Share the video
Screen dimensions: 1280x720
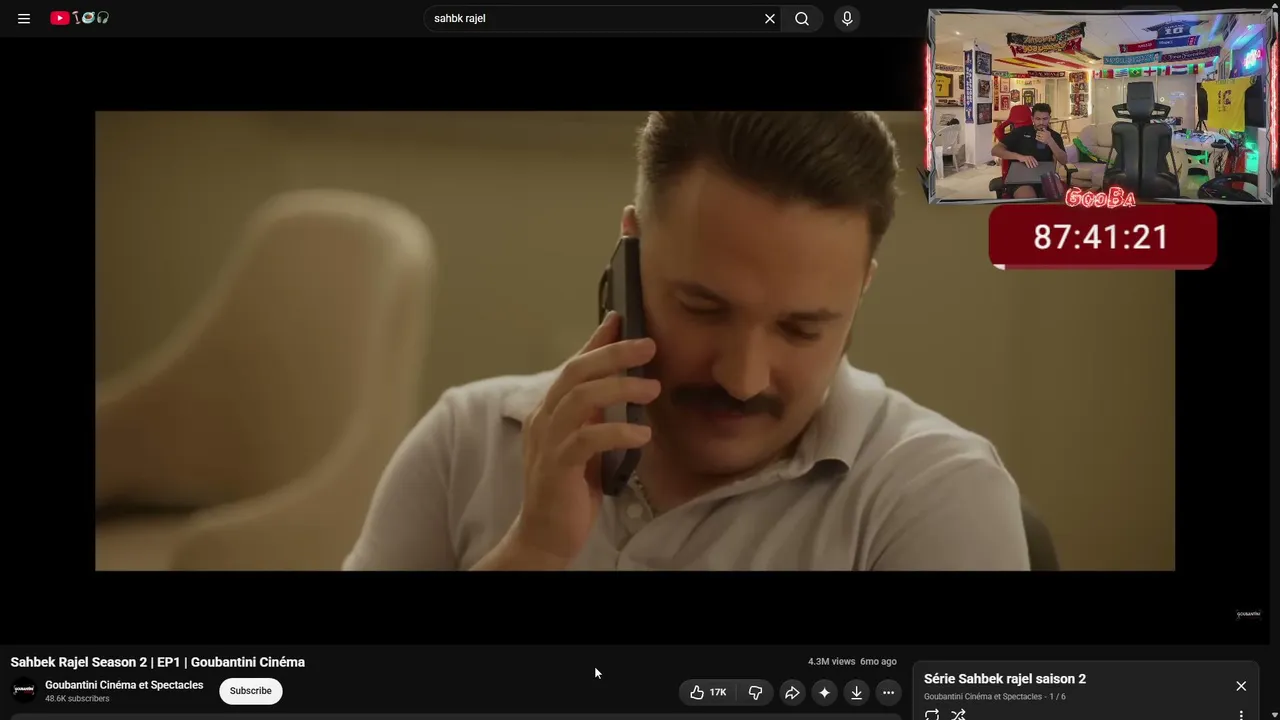792,692
